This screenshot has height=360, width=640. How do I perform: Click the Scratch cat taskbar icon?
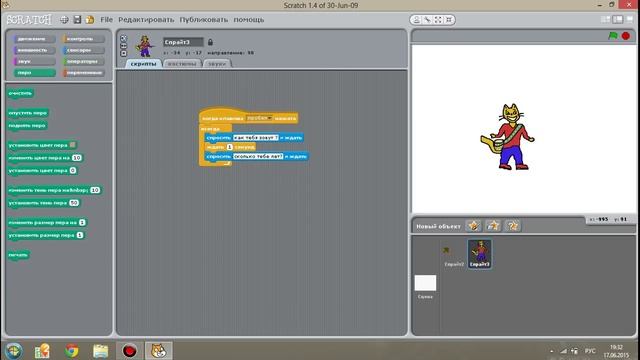click(158, 351)
